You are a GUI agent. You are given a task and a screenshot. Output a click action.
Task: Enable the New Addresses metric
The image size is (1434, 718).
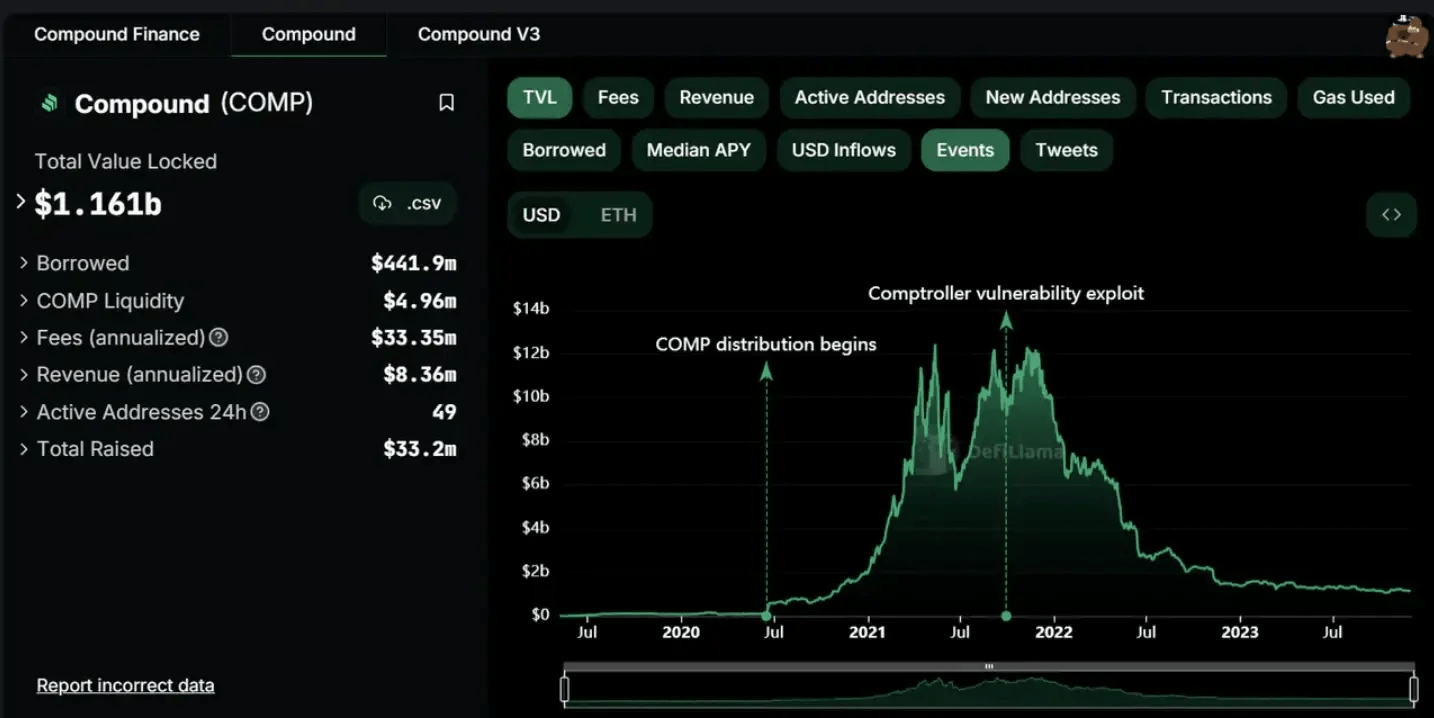(1053, 98)
